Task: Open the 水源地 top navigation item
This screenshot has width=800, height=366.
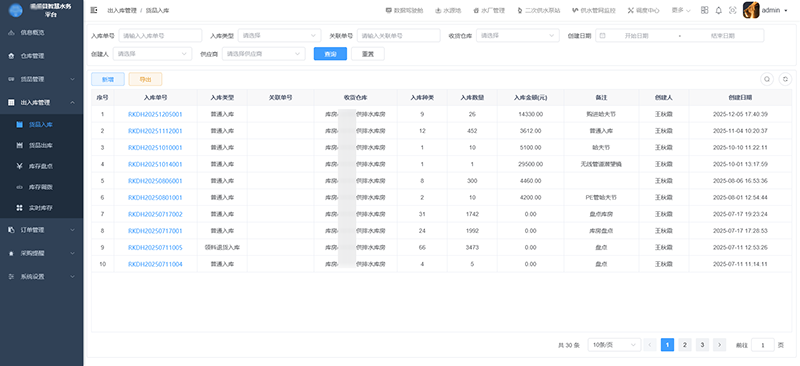Action: [x=448, y=10]
